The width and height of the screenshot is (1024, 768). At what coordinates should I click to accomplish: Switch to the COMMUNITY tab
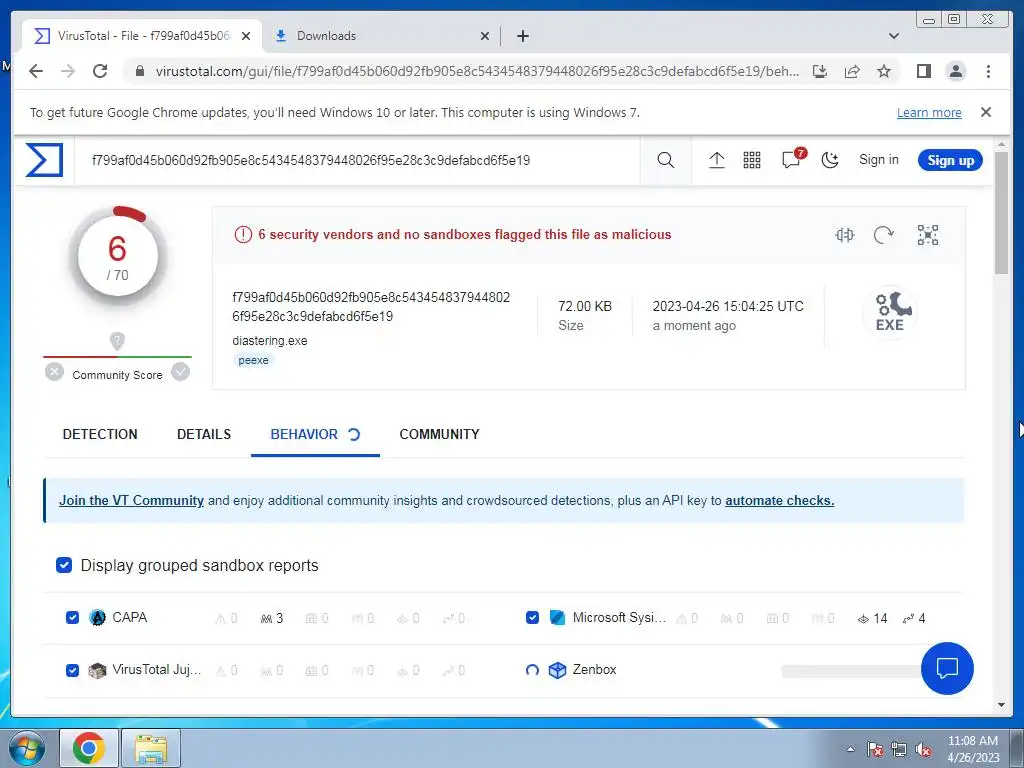[x=440, y=434]
